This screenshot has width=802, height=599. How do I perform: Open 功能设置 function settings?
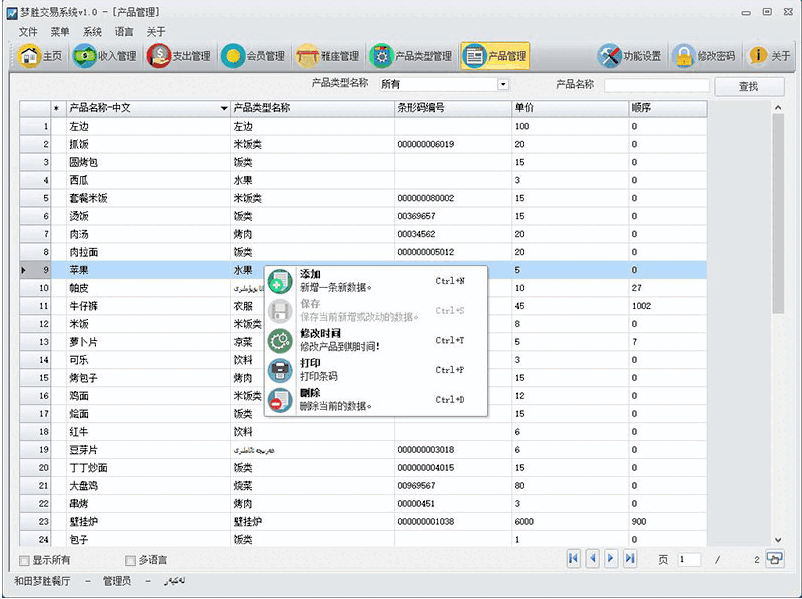coord(630,56)
